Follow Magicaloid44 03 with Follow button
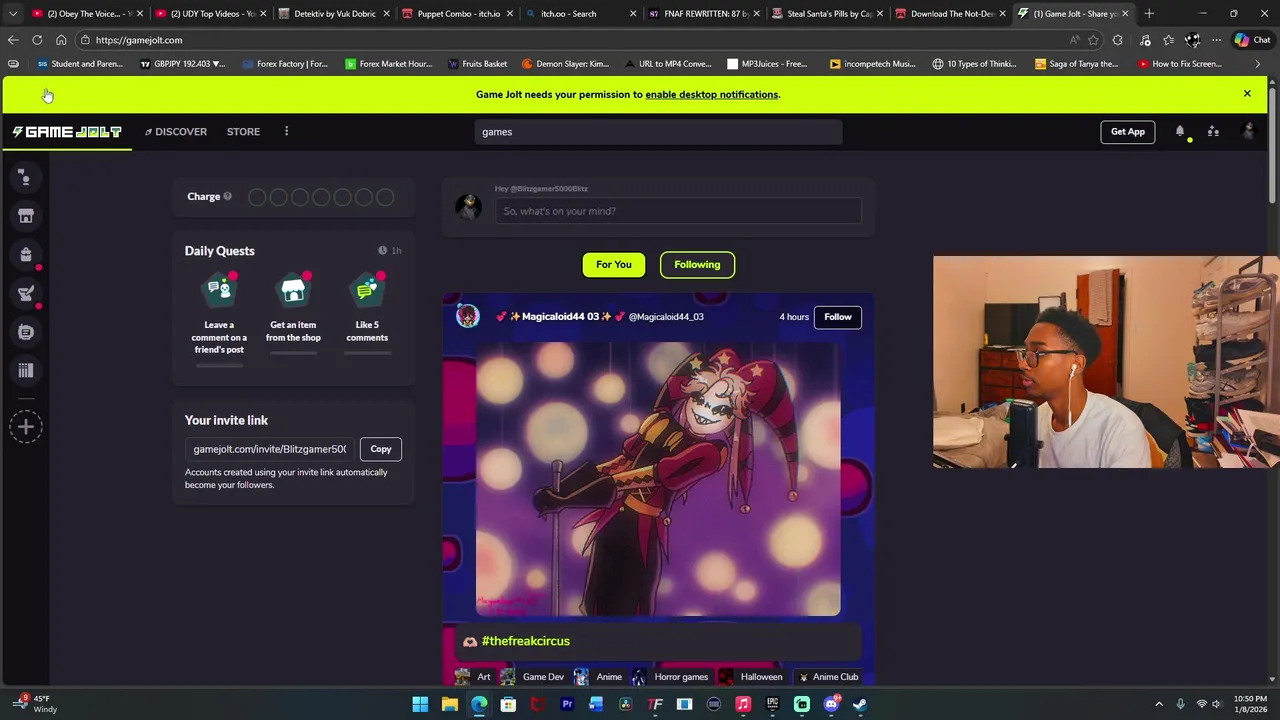This screenshot has height=720, width=1280. [x=838, y=317]
